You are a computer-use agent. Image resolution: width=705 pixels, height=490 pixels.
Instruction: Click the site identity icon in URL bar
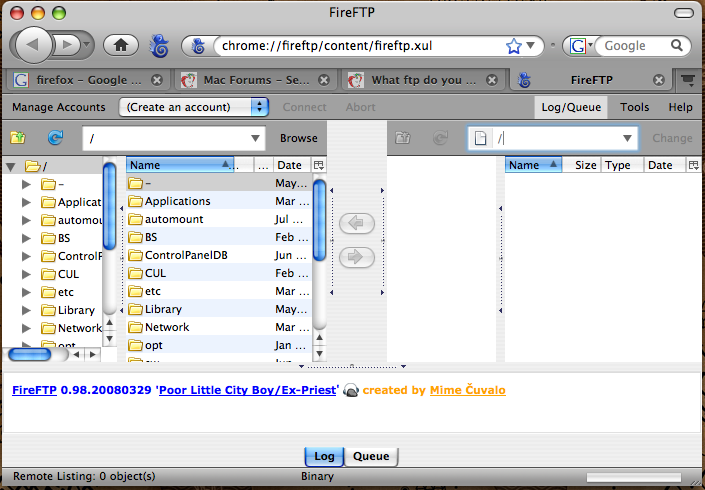(198, 46)
